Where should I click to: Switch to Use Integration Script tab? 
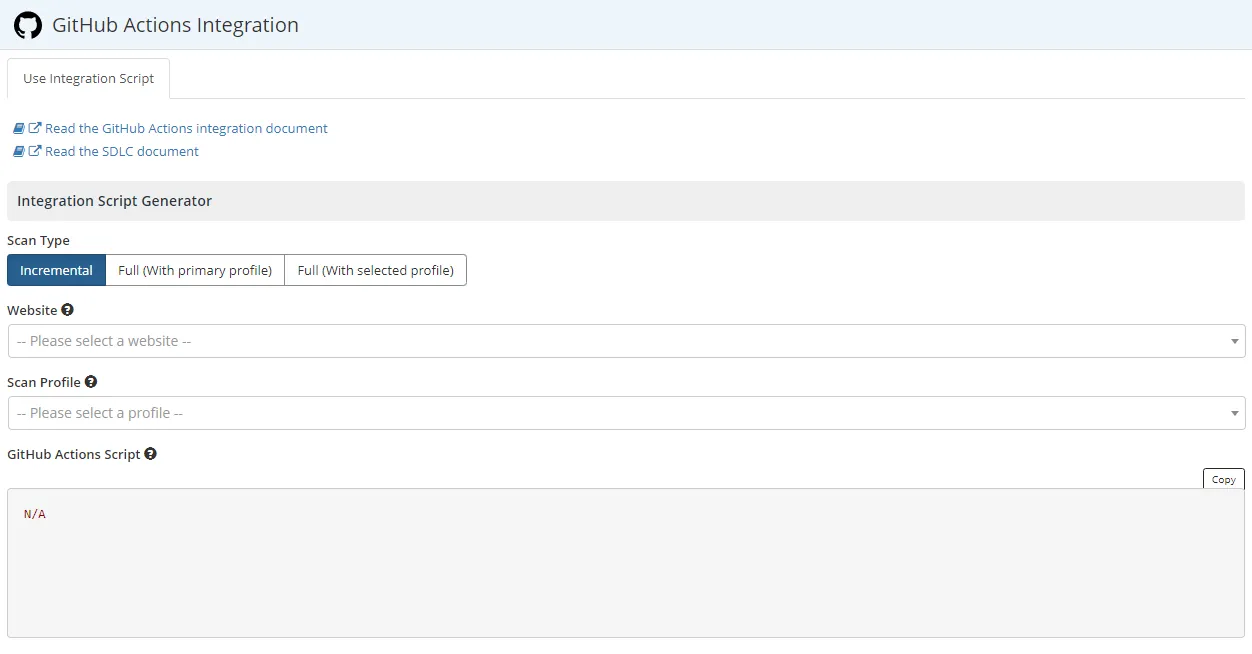pyautogui.click(x=88, y=78)
